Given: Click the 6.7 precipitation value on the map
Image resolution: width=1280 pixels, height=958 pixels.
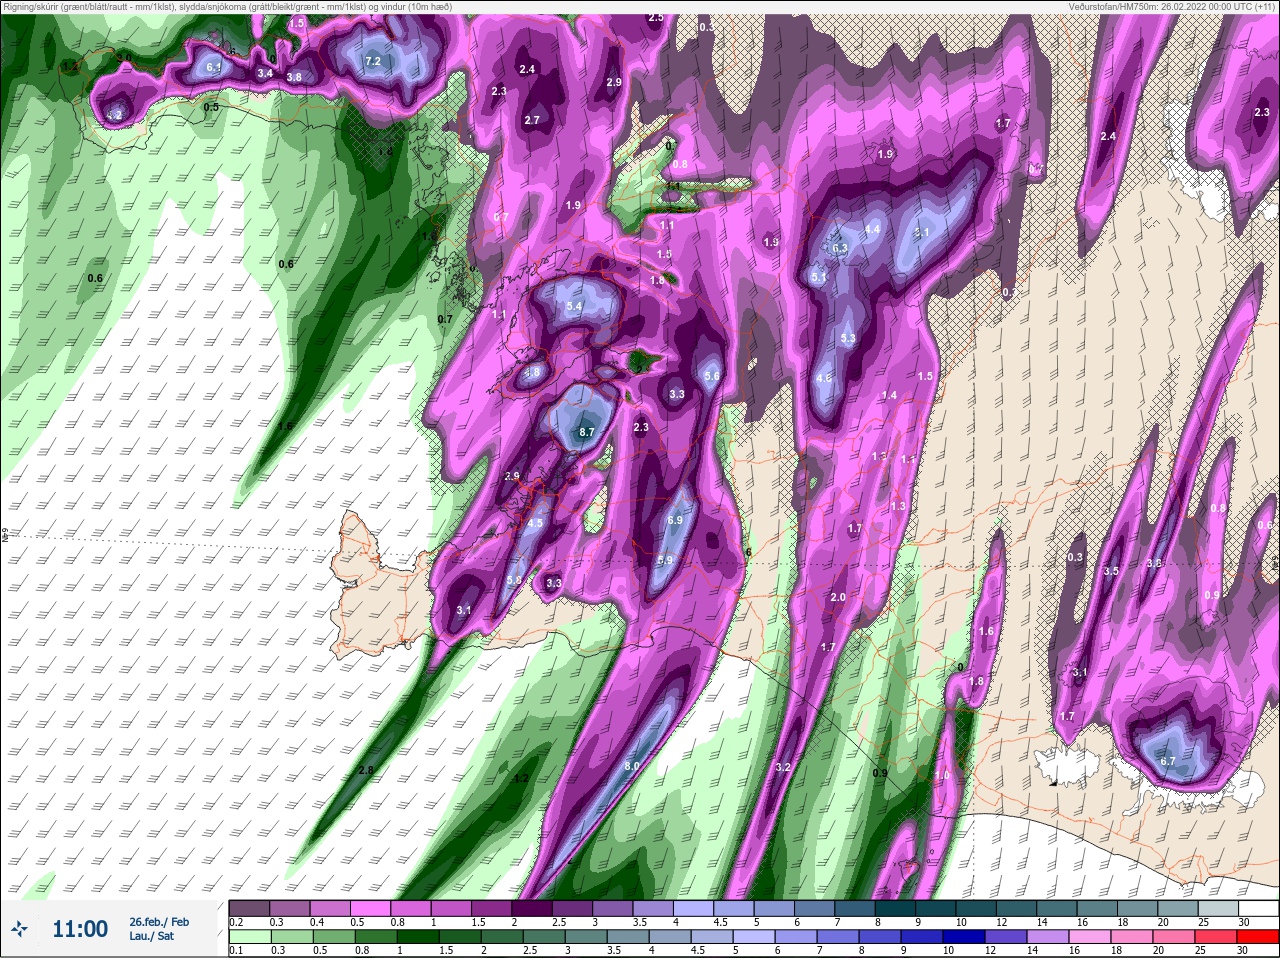Looking at the screenshot, I should pyautogui.click(x=1168, y=761).
